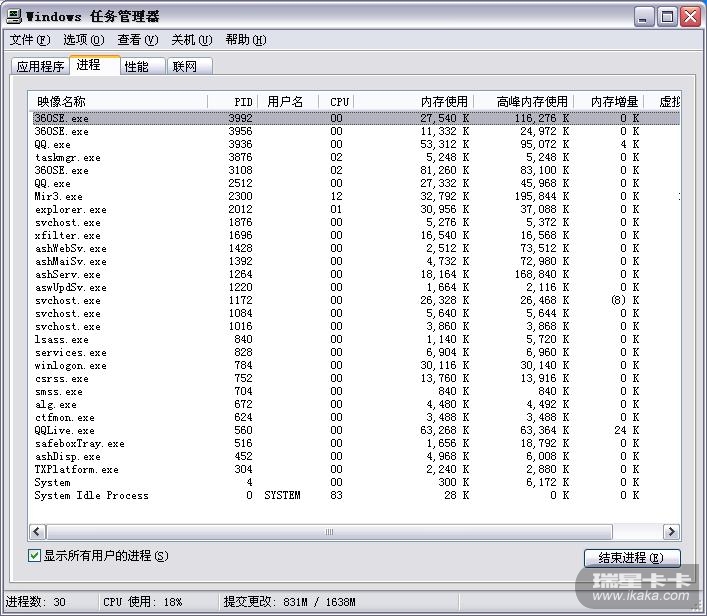The width and height of the screenshot is (707, 616).
Task: Click the right arrow of horizontal scrollbar
Action: pyautogui.click(x=671, y=532)
